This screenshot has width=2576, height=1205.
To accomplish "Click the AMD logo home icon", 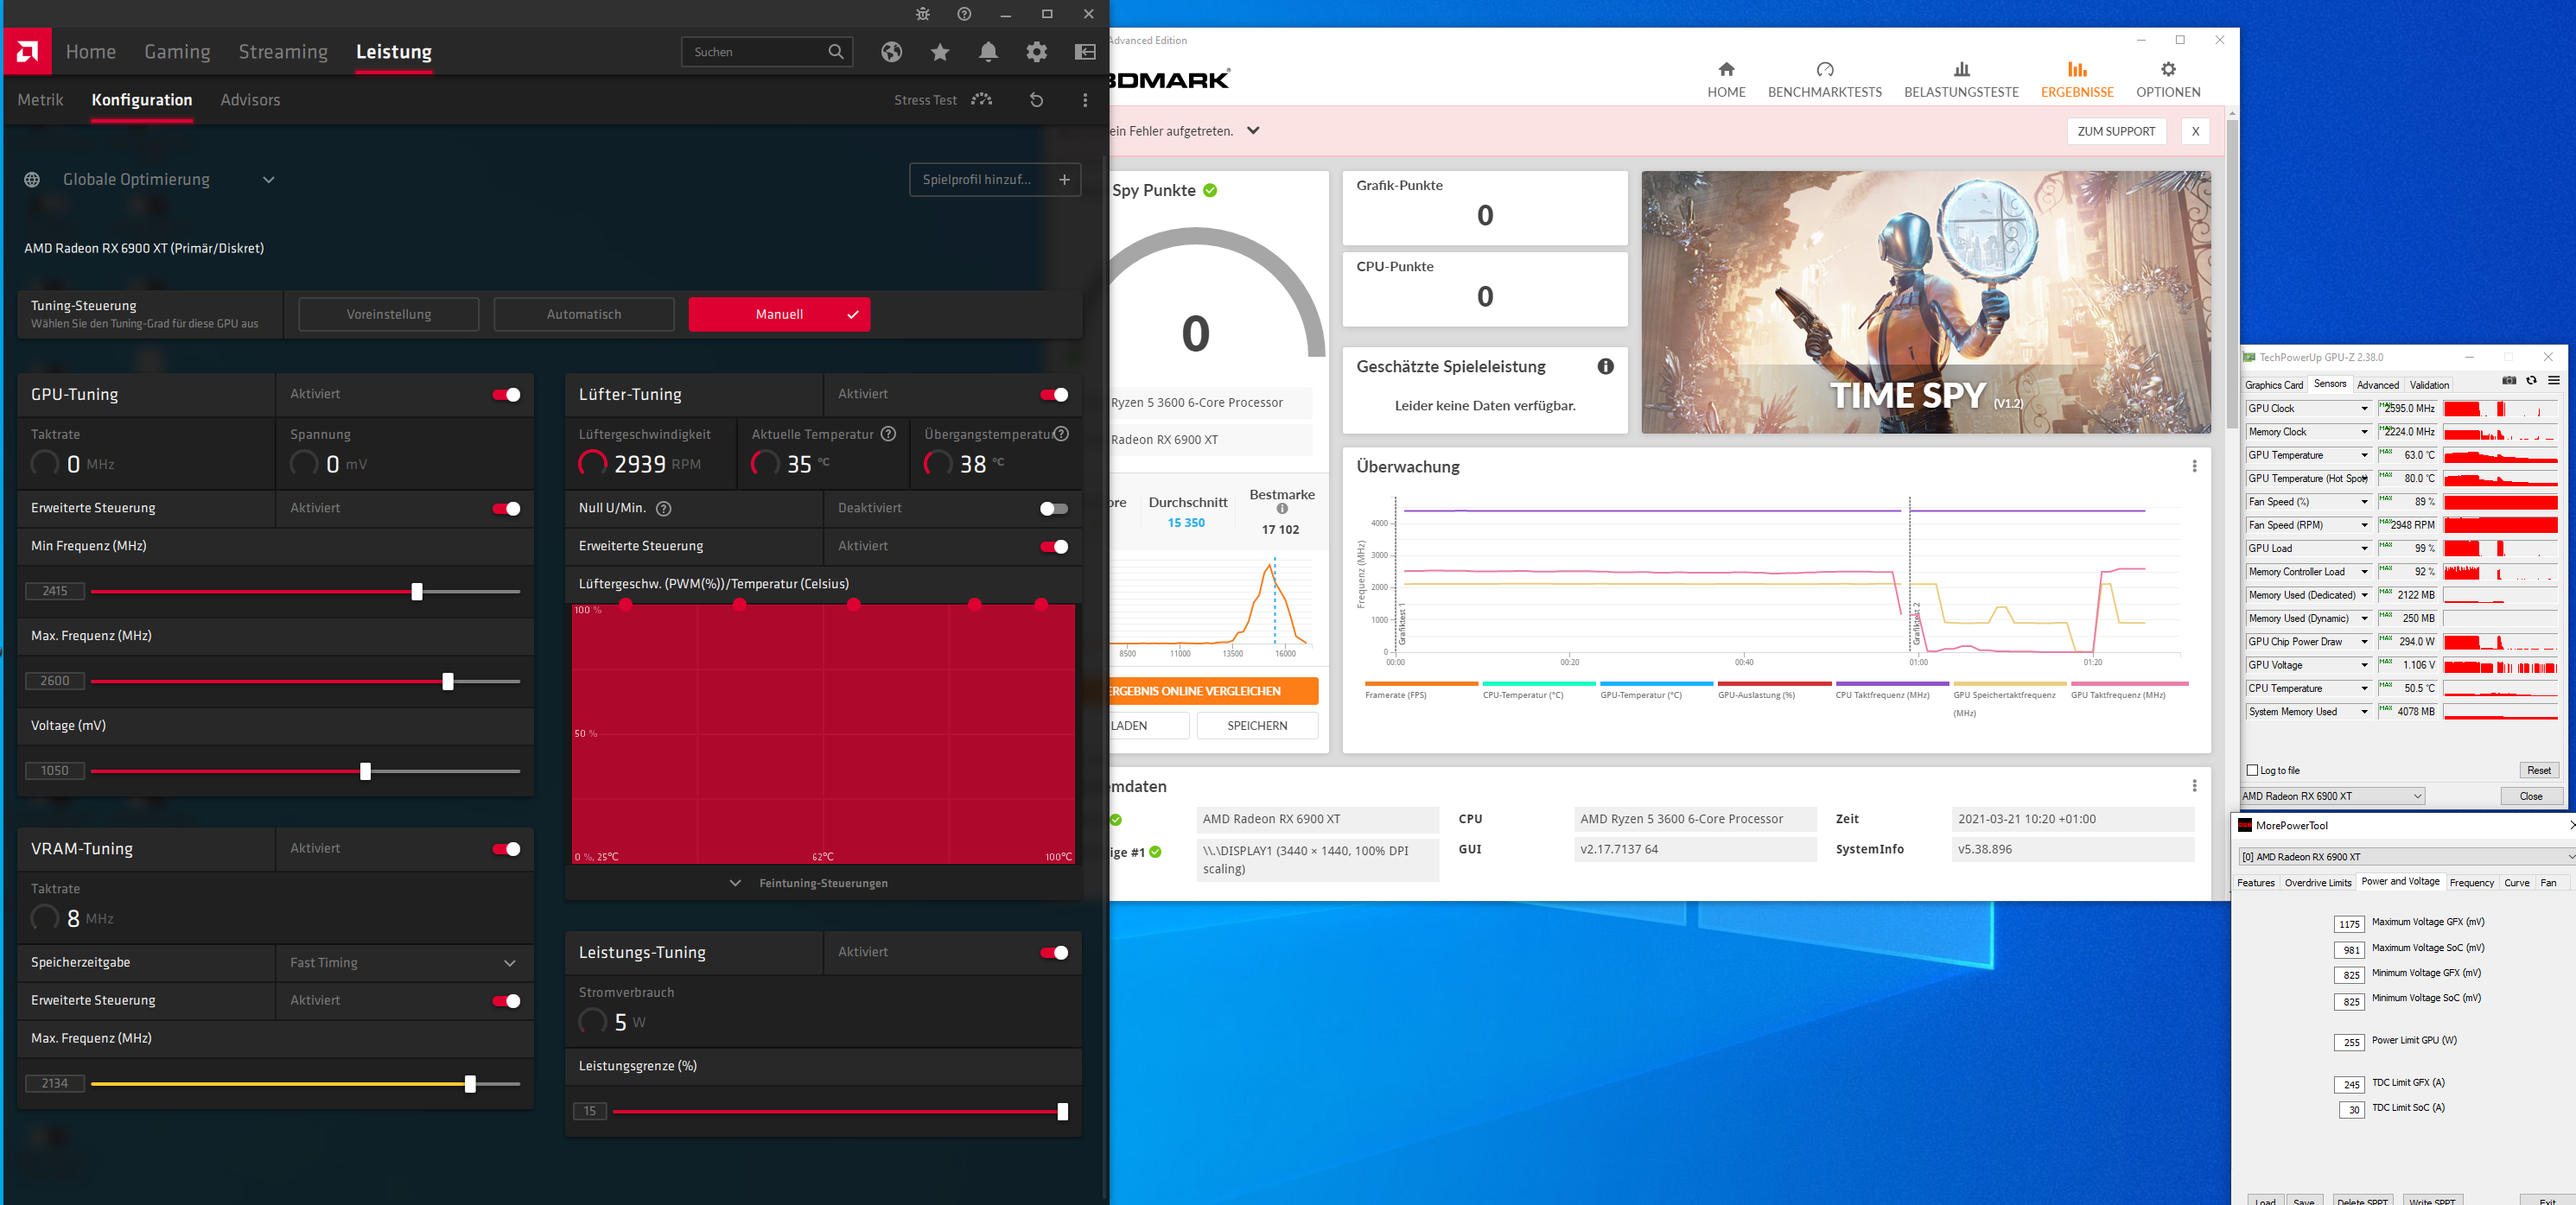I will click(28, 52).
